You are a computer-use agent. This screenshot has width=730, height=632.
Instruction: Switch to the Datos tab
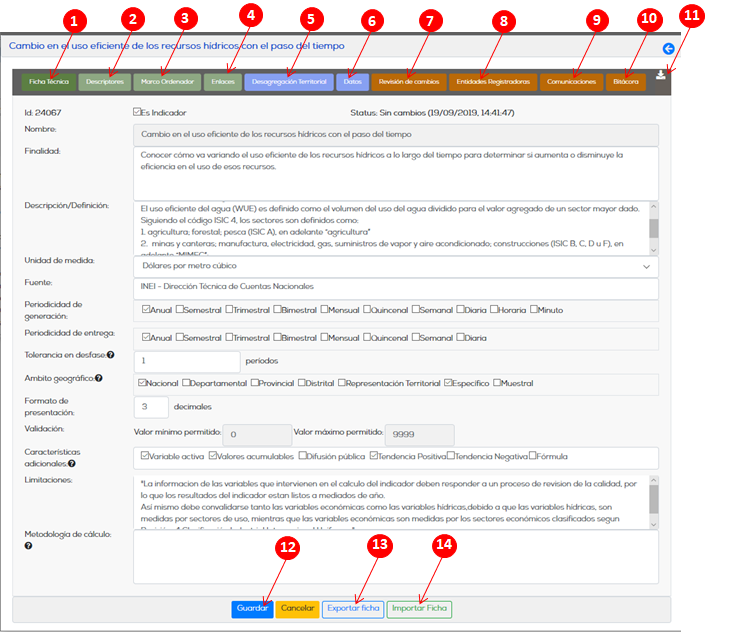[352, 82]
